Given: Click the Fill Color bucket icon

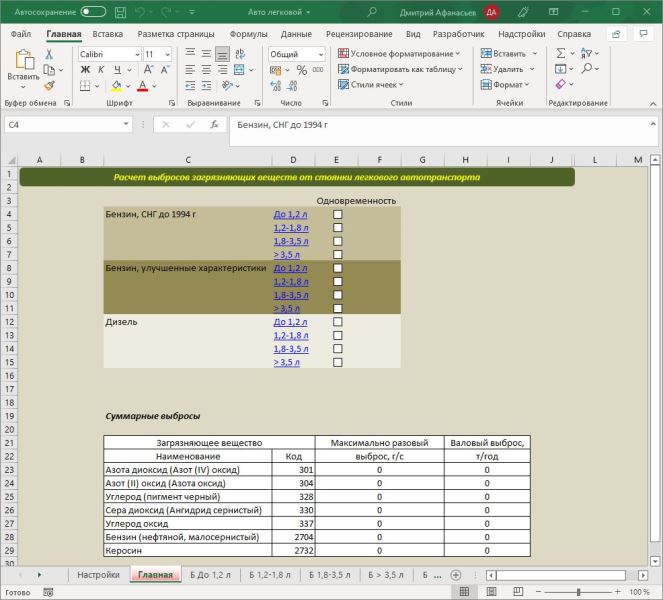Looking at the screenshot, I should click(x=116, y=86).
